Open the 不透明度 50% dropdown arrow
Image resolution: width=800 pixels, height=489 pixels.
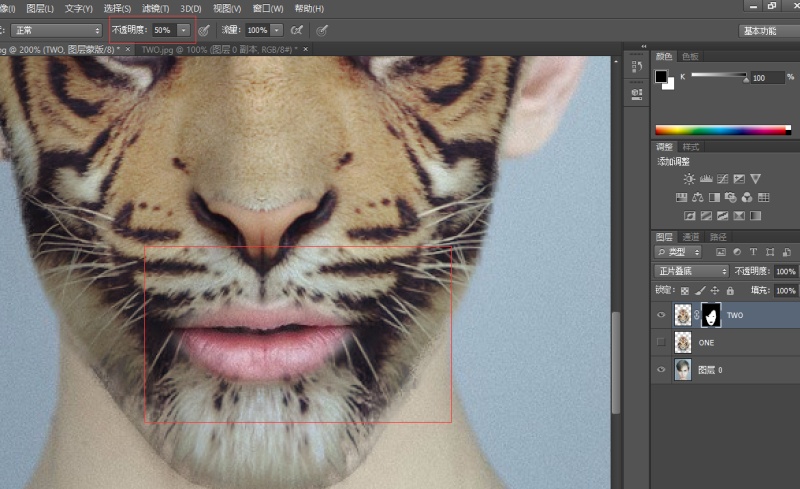click(x=184, y=31)
